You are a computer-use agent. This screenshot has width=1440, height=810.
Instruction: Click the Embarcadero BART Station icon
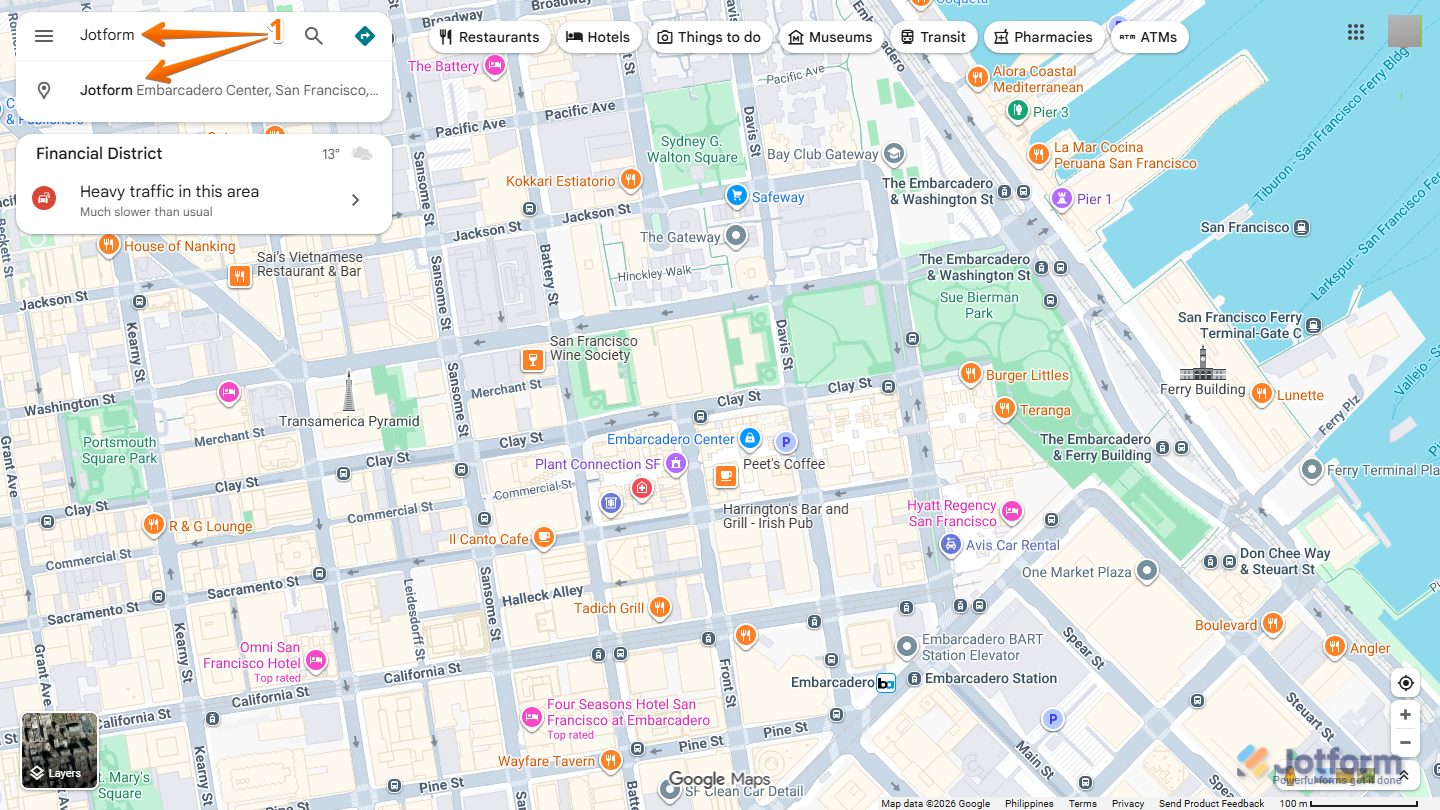[907, 647]
